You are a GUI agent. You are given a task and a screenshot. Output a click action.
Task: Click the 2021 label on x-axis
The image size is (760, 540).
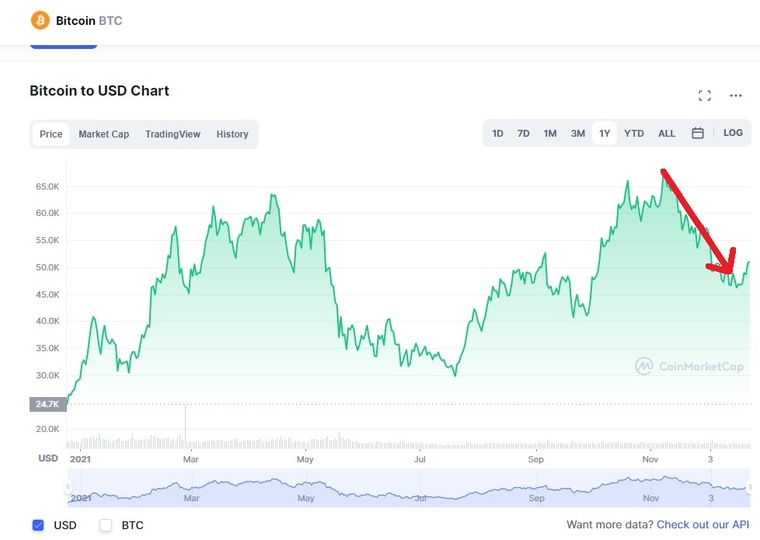(80, 459)
